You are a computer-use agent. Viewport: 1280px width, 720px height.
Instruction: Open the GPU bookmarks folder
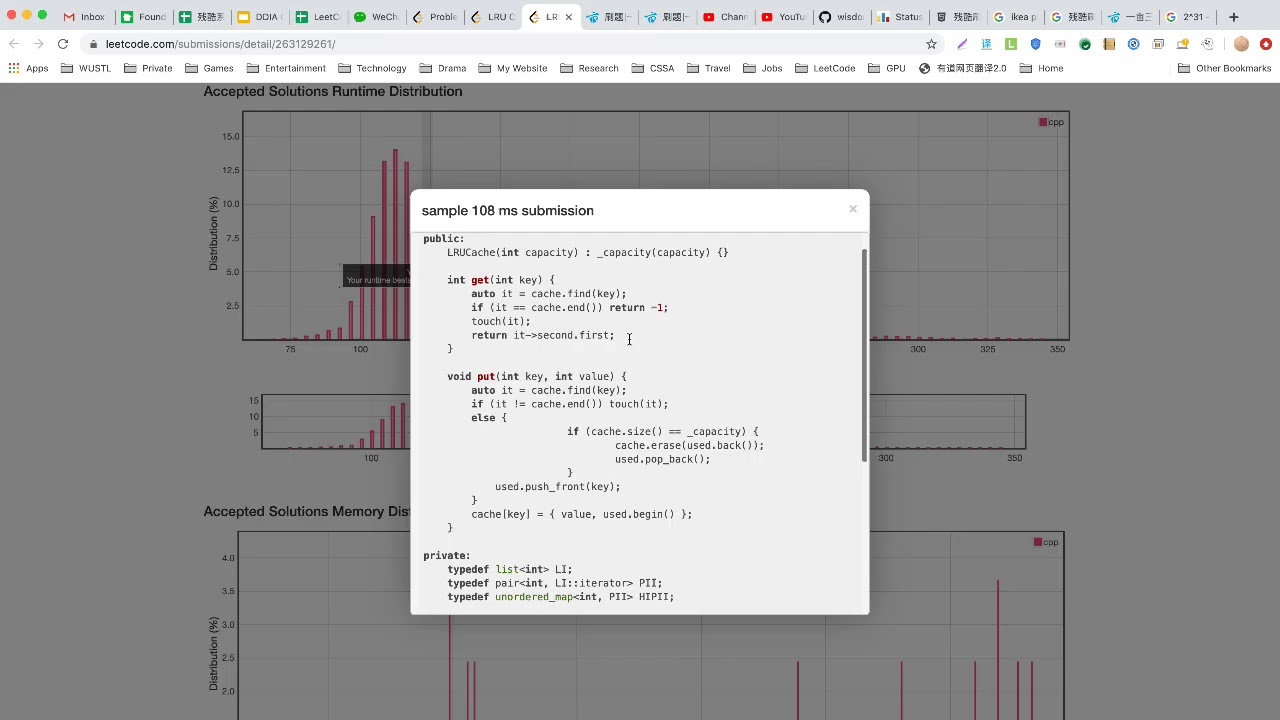(x=886, y=68)
